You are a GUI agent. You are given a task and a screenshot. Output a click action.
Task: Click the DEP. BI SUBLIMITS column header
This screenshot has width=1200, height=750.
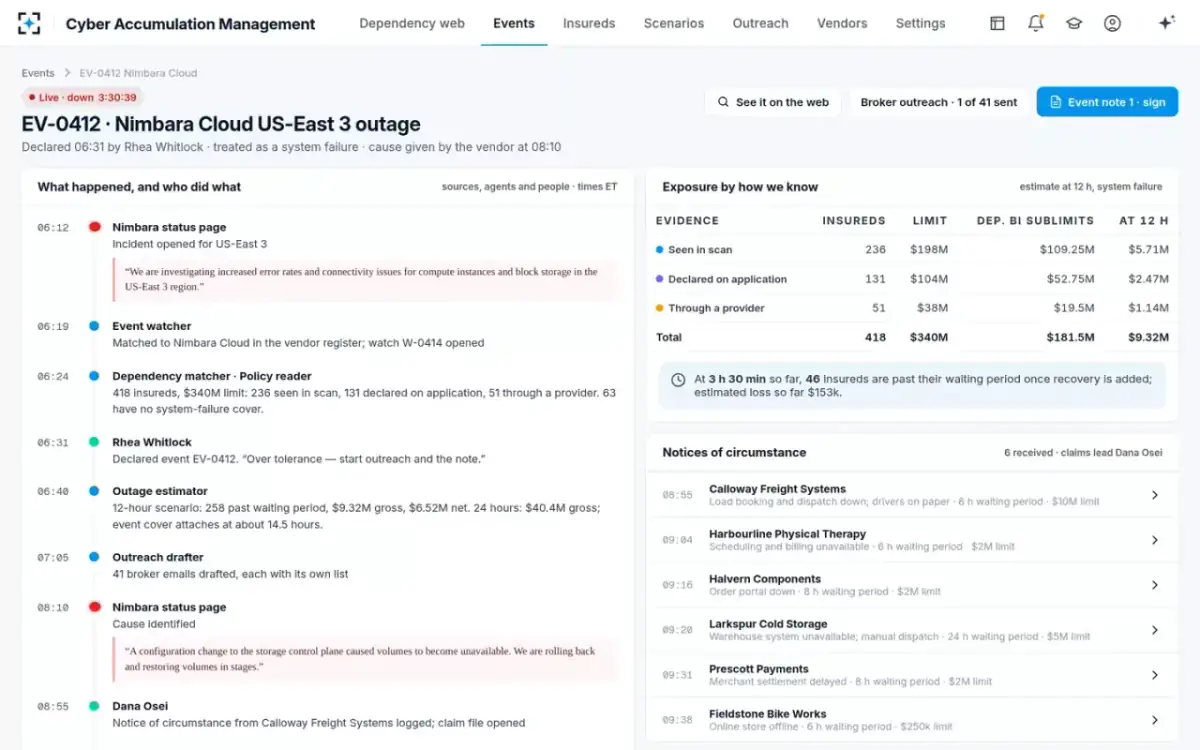[x=1035, y=220]
